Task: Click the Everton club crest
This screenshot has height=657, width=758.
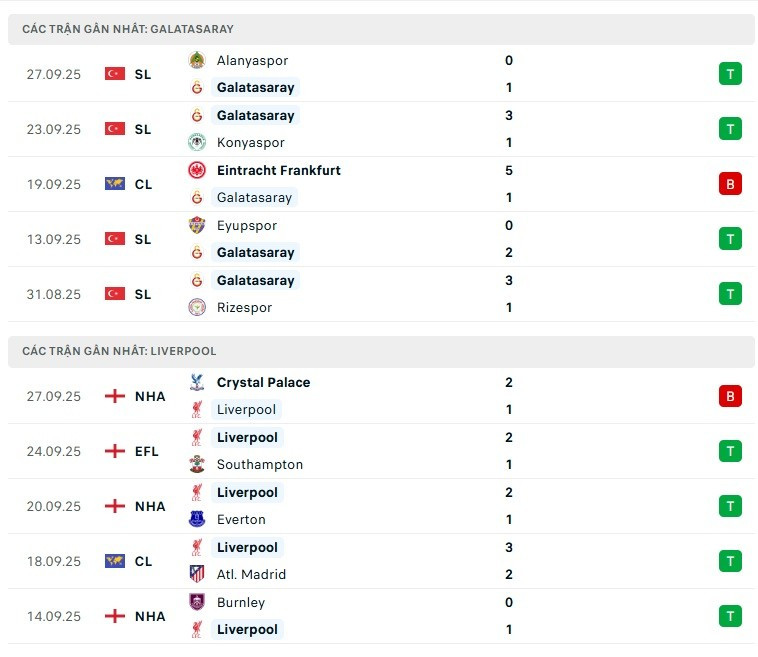Action: [197, 519]
